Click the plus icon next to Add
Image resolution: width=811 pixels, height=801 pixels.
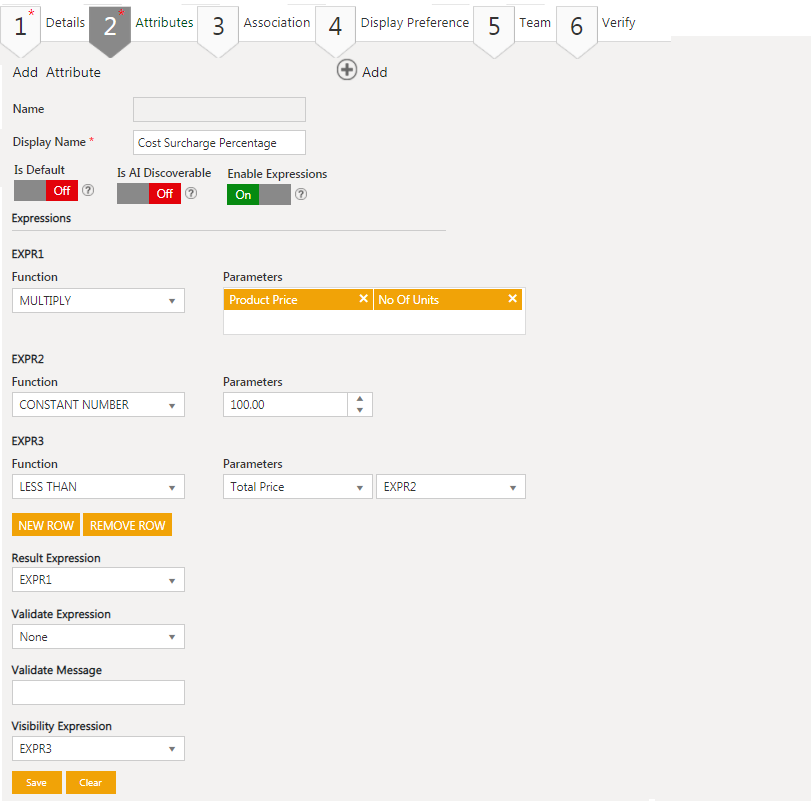[346, 70]
